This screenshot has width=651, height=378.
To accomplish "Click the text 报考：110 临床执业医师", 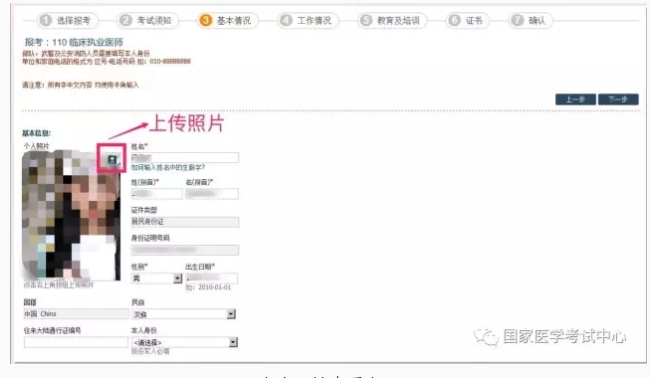I will click(73, 42).
